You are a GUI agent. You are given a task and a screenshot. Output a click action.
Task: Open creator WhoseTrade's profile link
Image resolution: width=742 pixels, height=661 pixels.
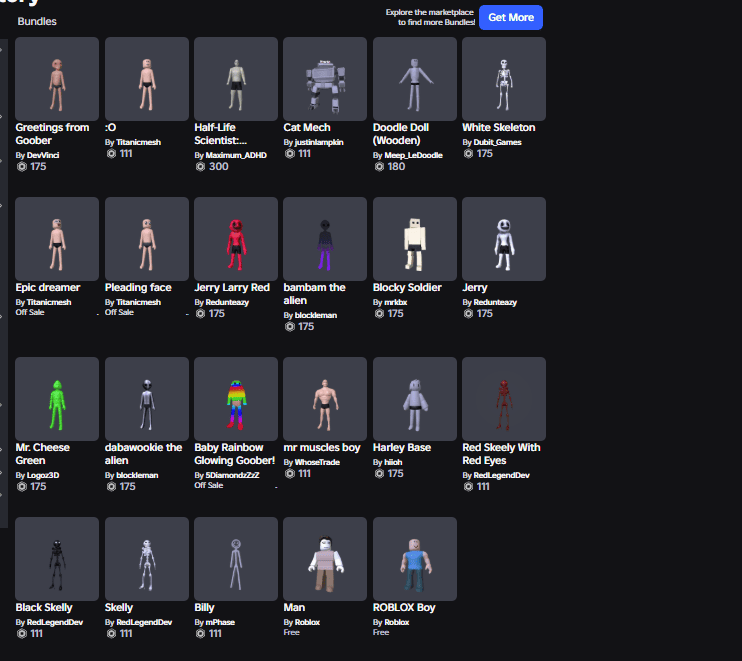click(x=317, y=462)
